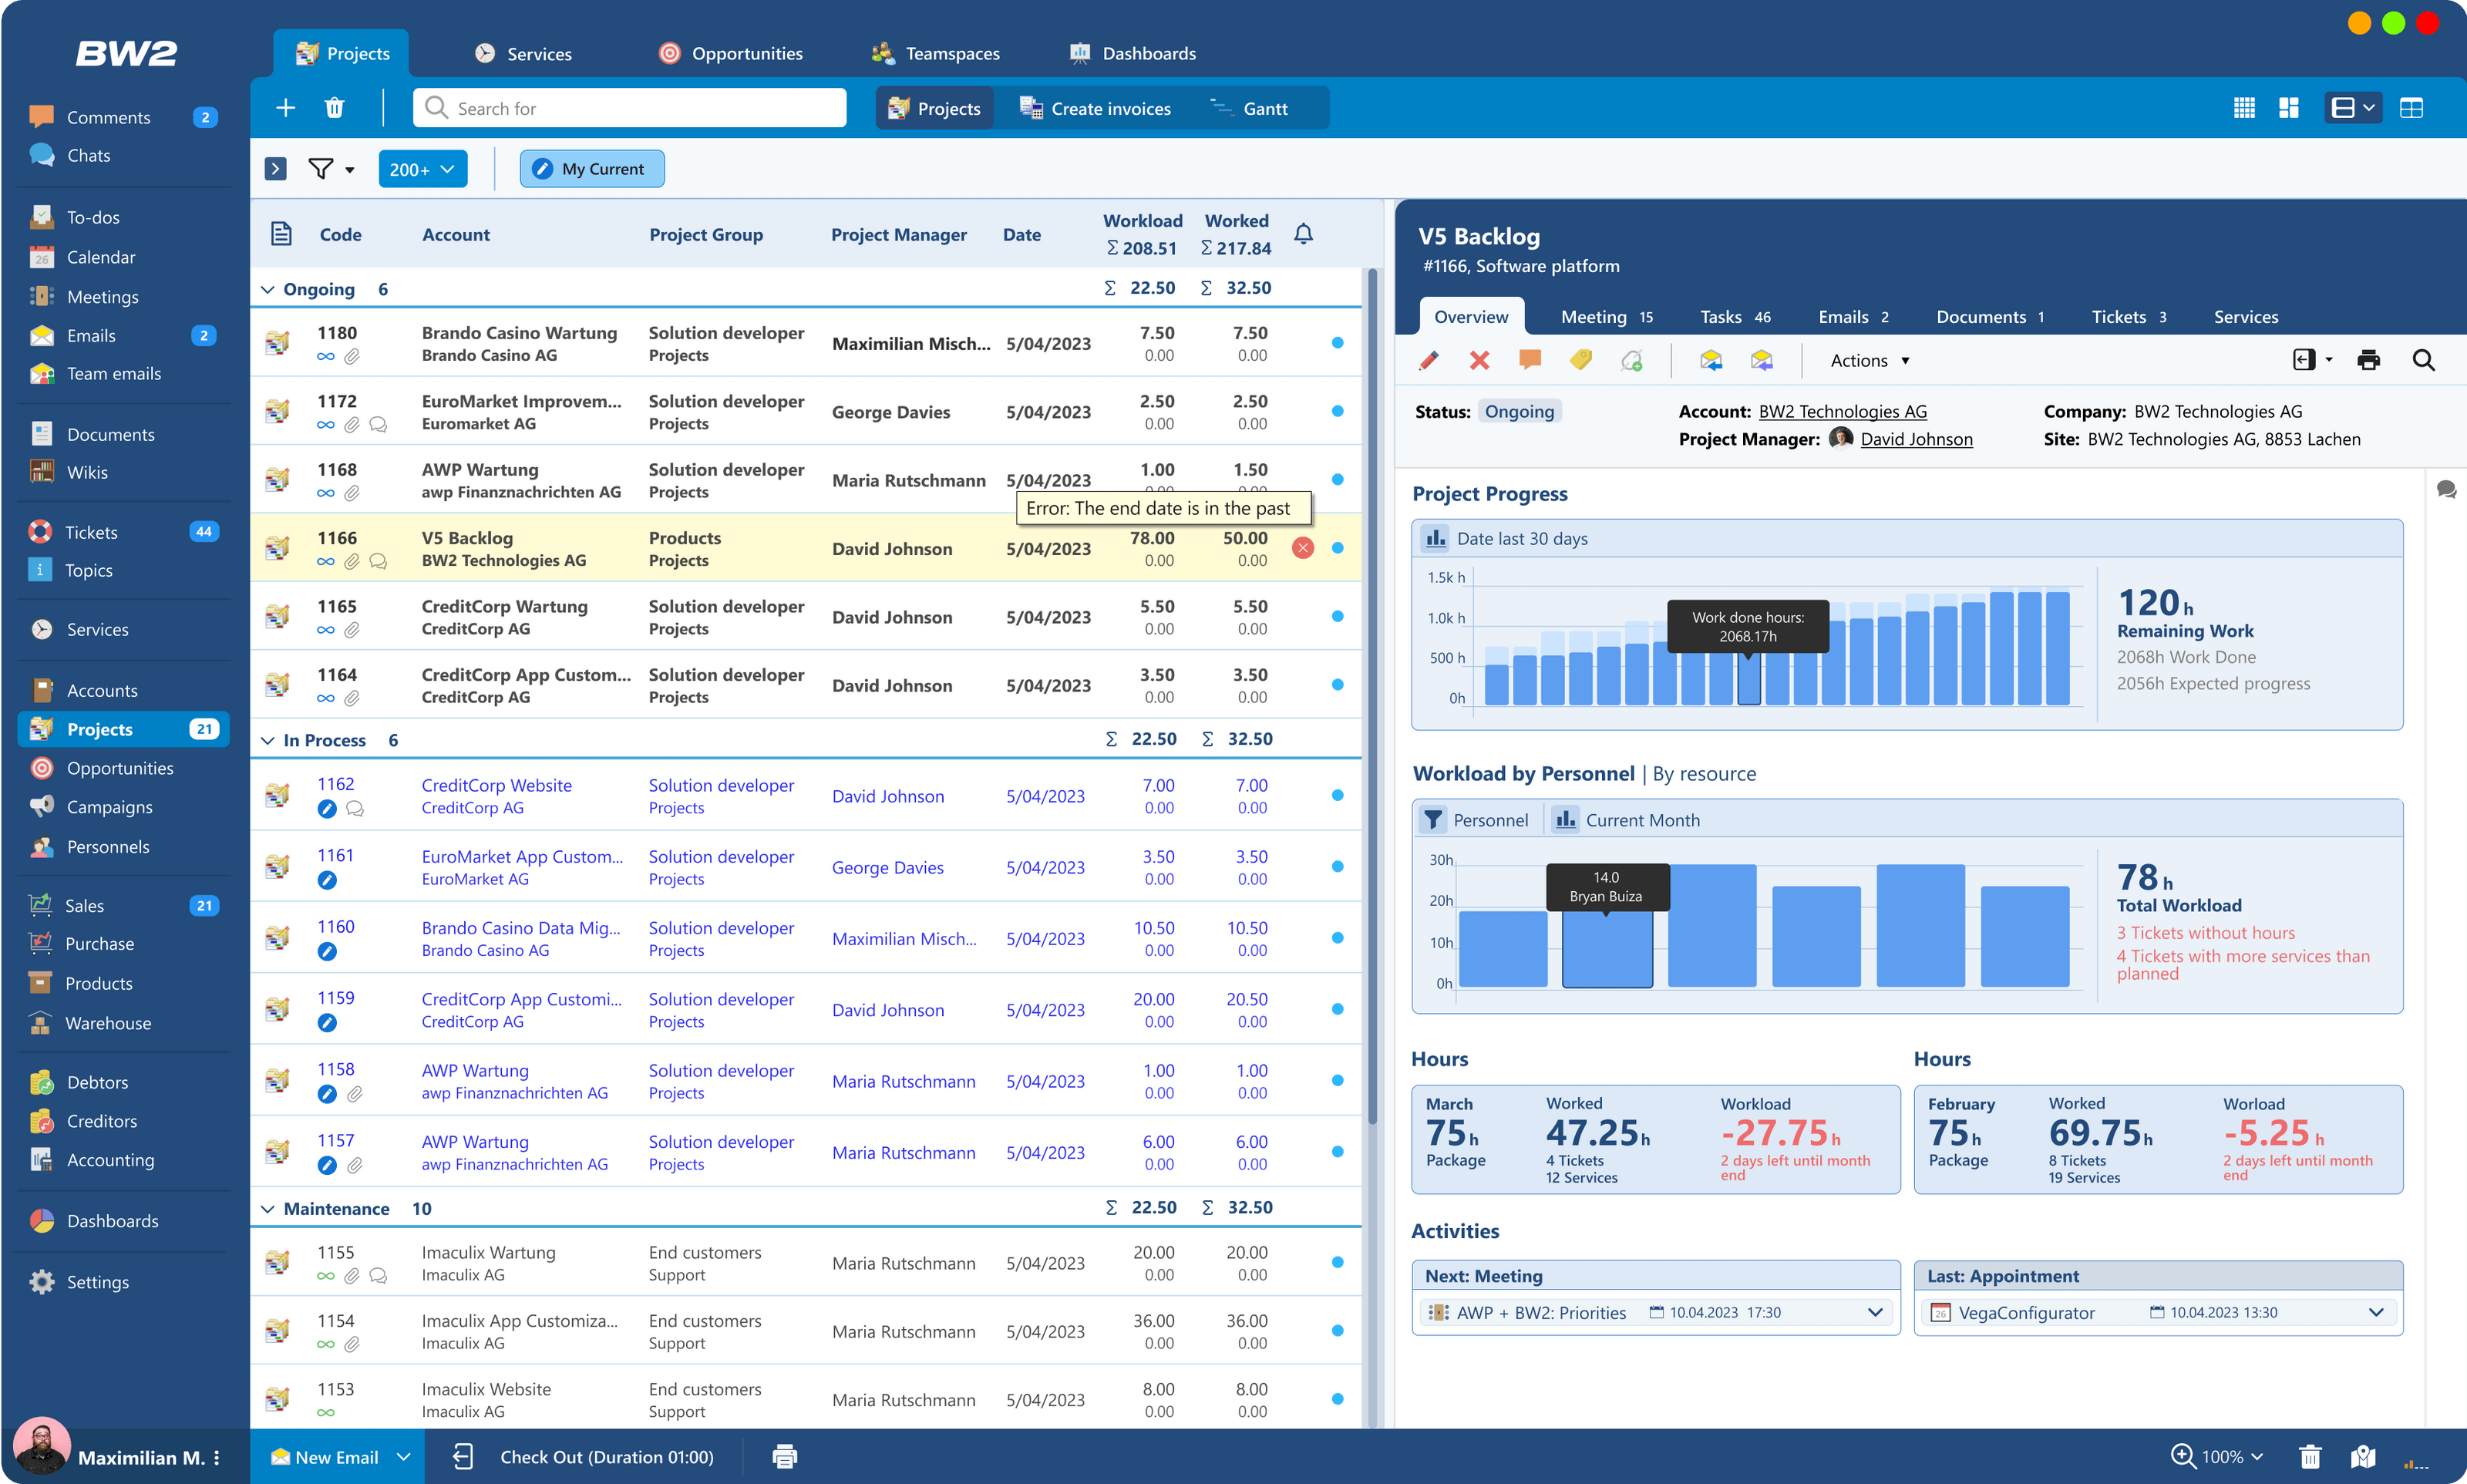Viewport: 2467px width, 1484px height.
Task: Click the magnifier search icon in detail panel
Action: (2423, 360)
